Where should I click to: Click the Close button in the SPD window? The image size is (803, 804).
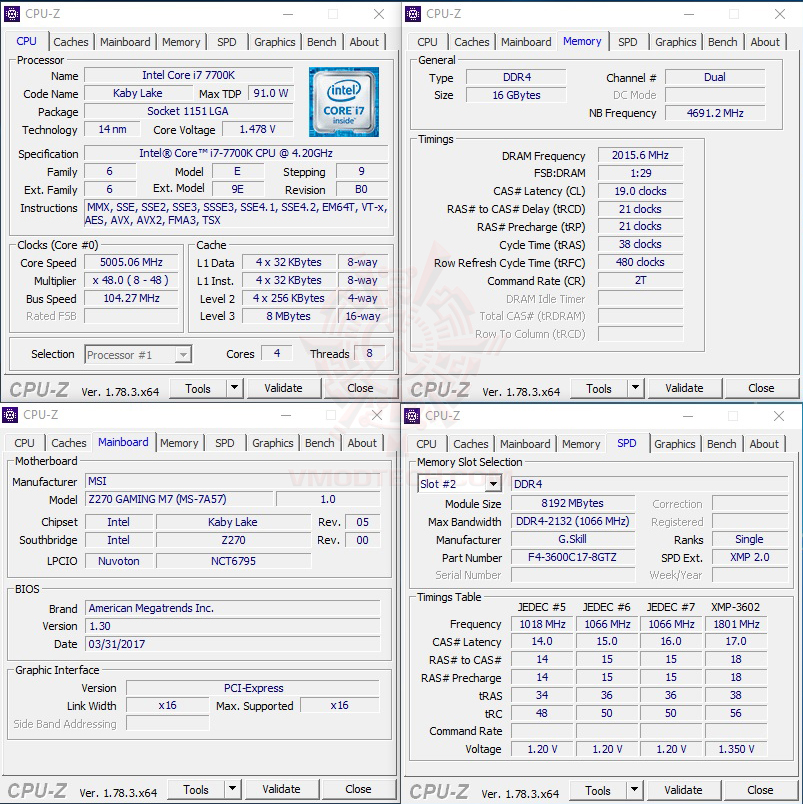point(760,789)
